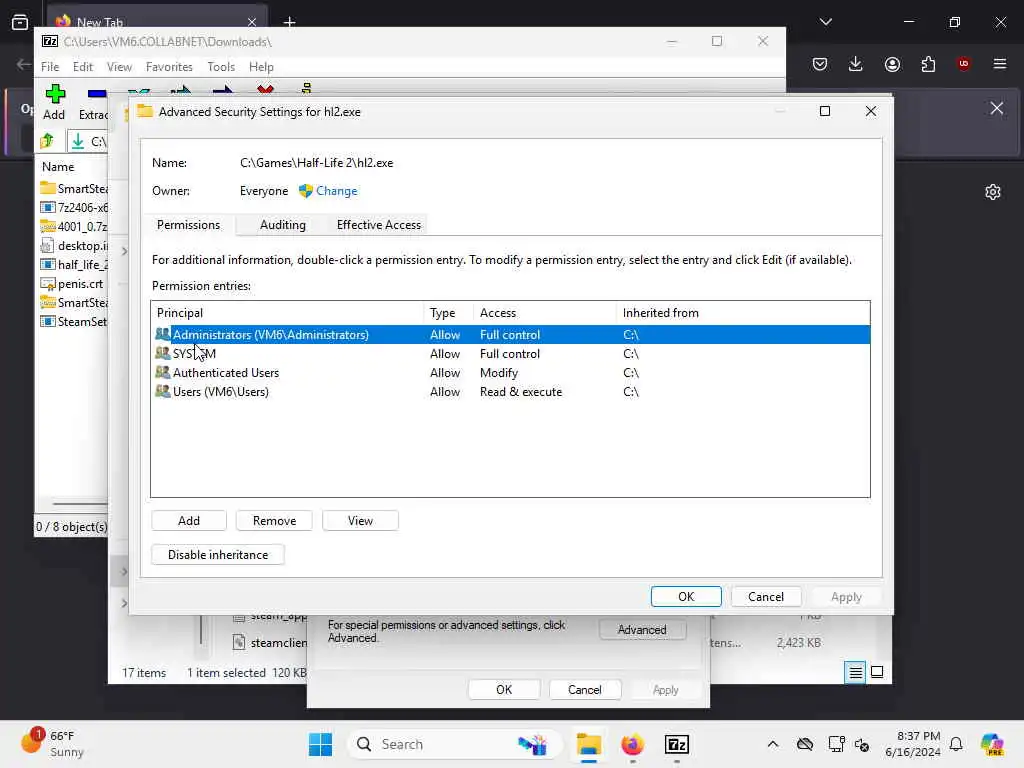Switch Explorer to large icons view

pos(877,672)
